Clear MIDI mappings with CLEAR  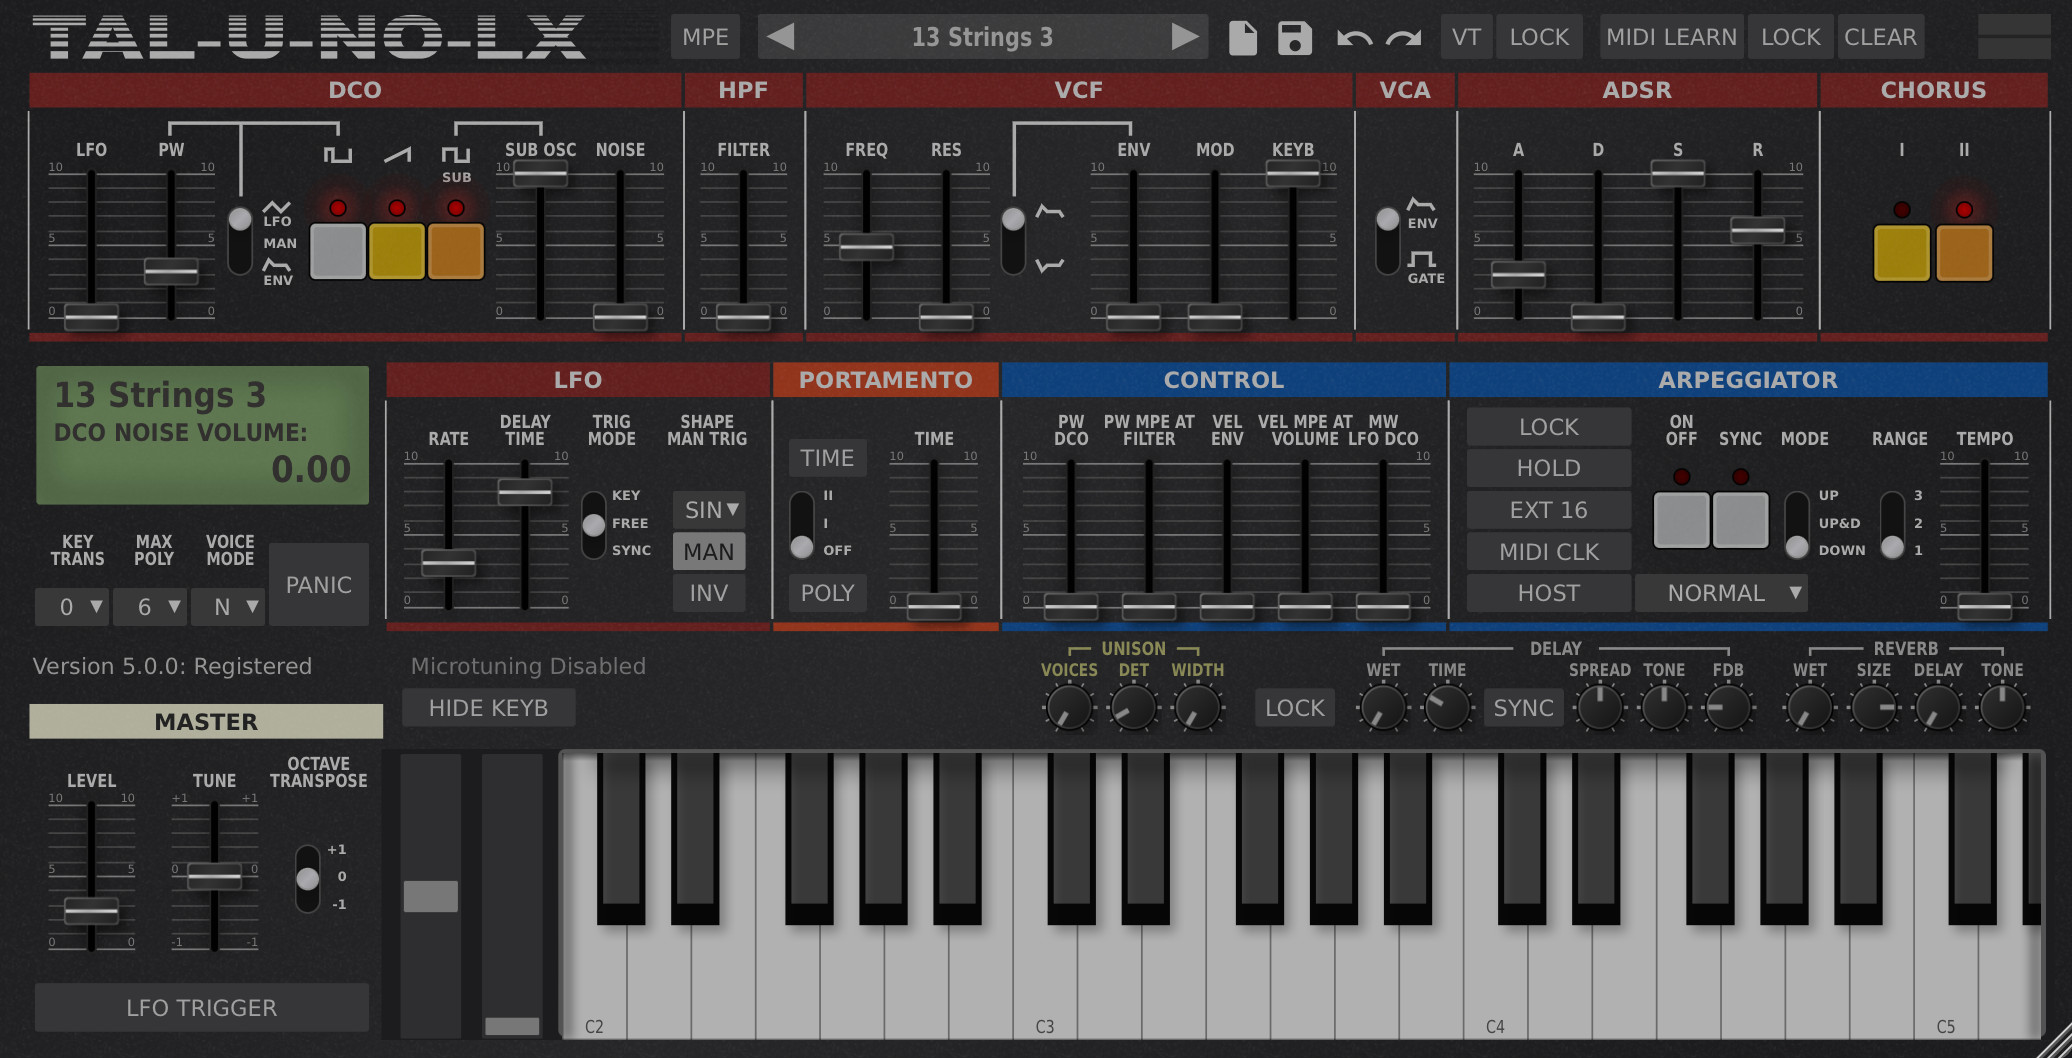1880,37
